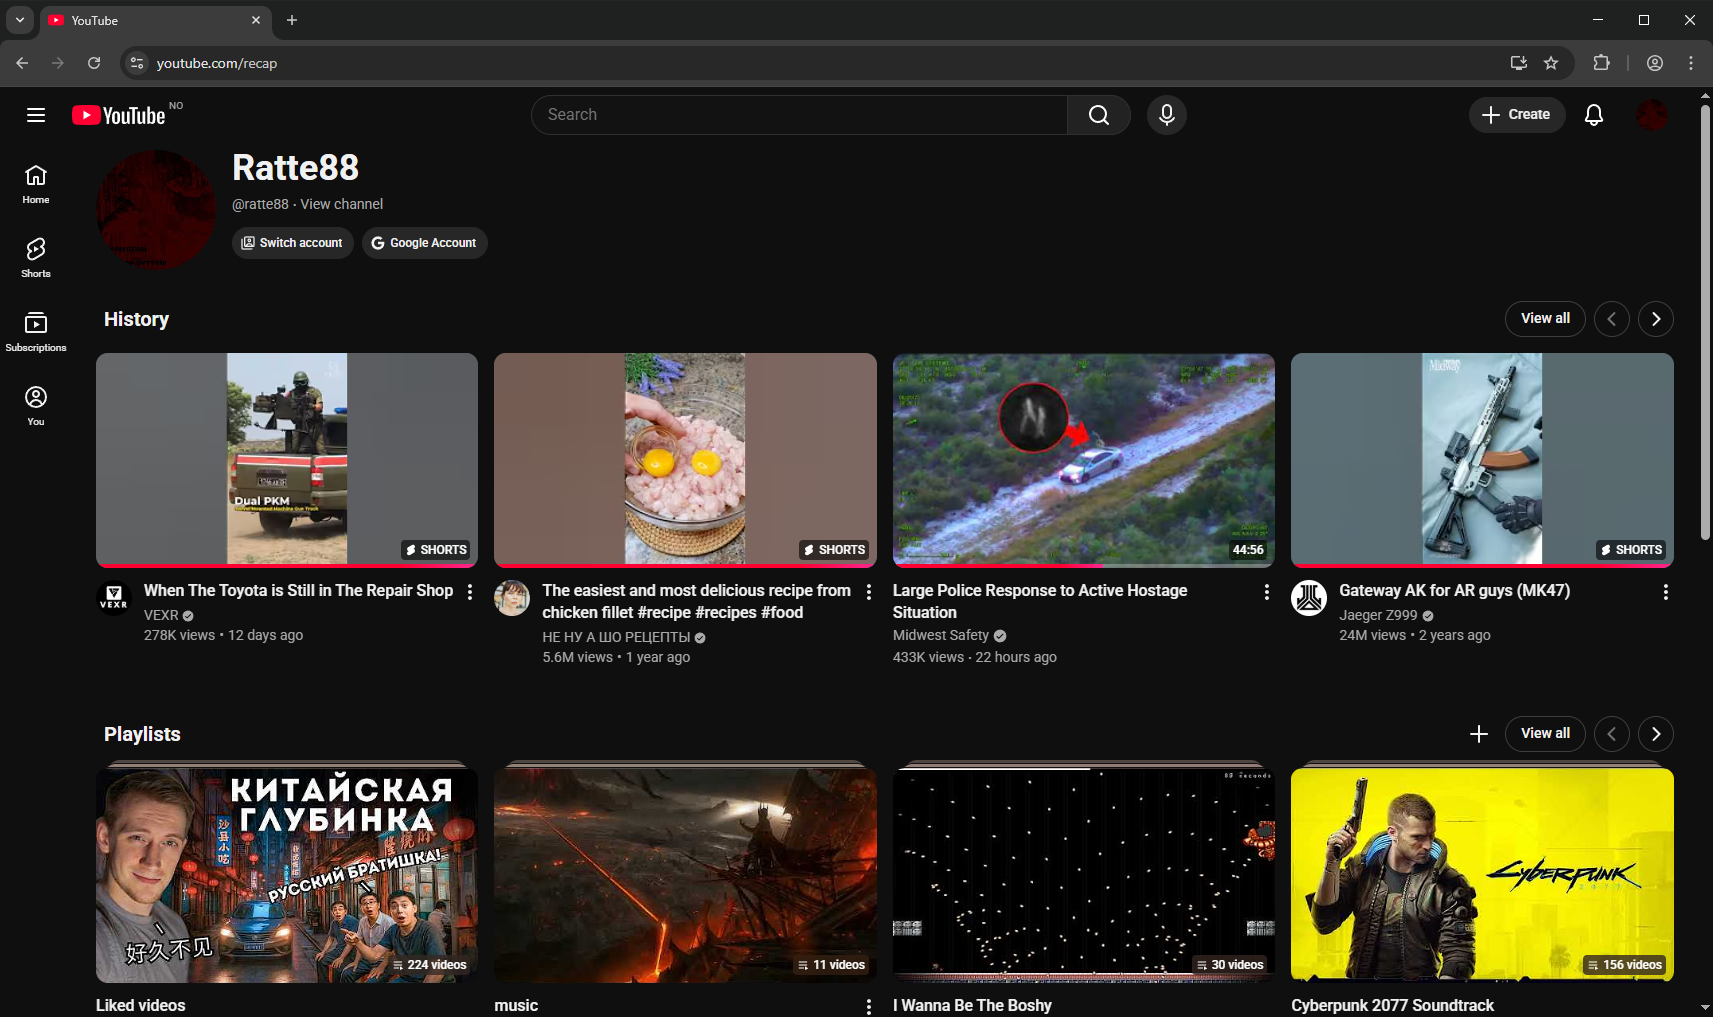Open browser extensions puzzle icon

click(x=1601, y=63)
